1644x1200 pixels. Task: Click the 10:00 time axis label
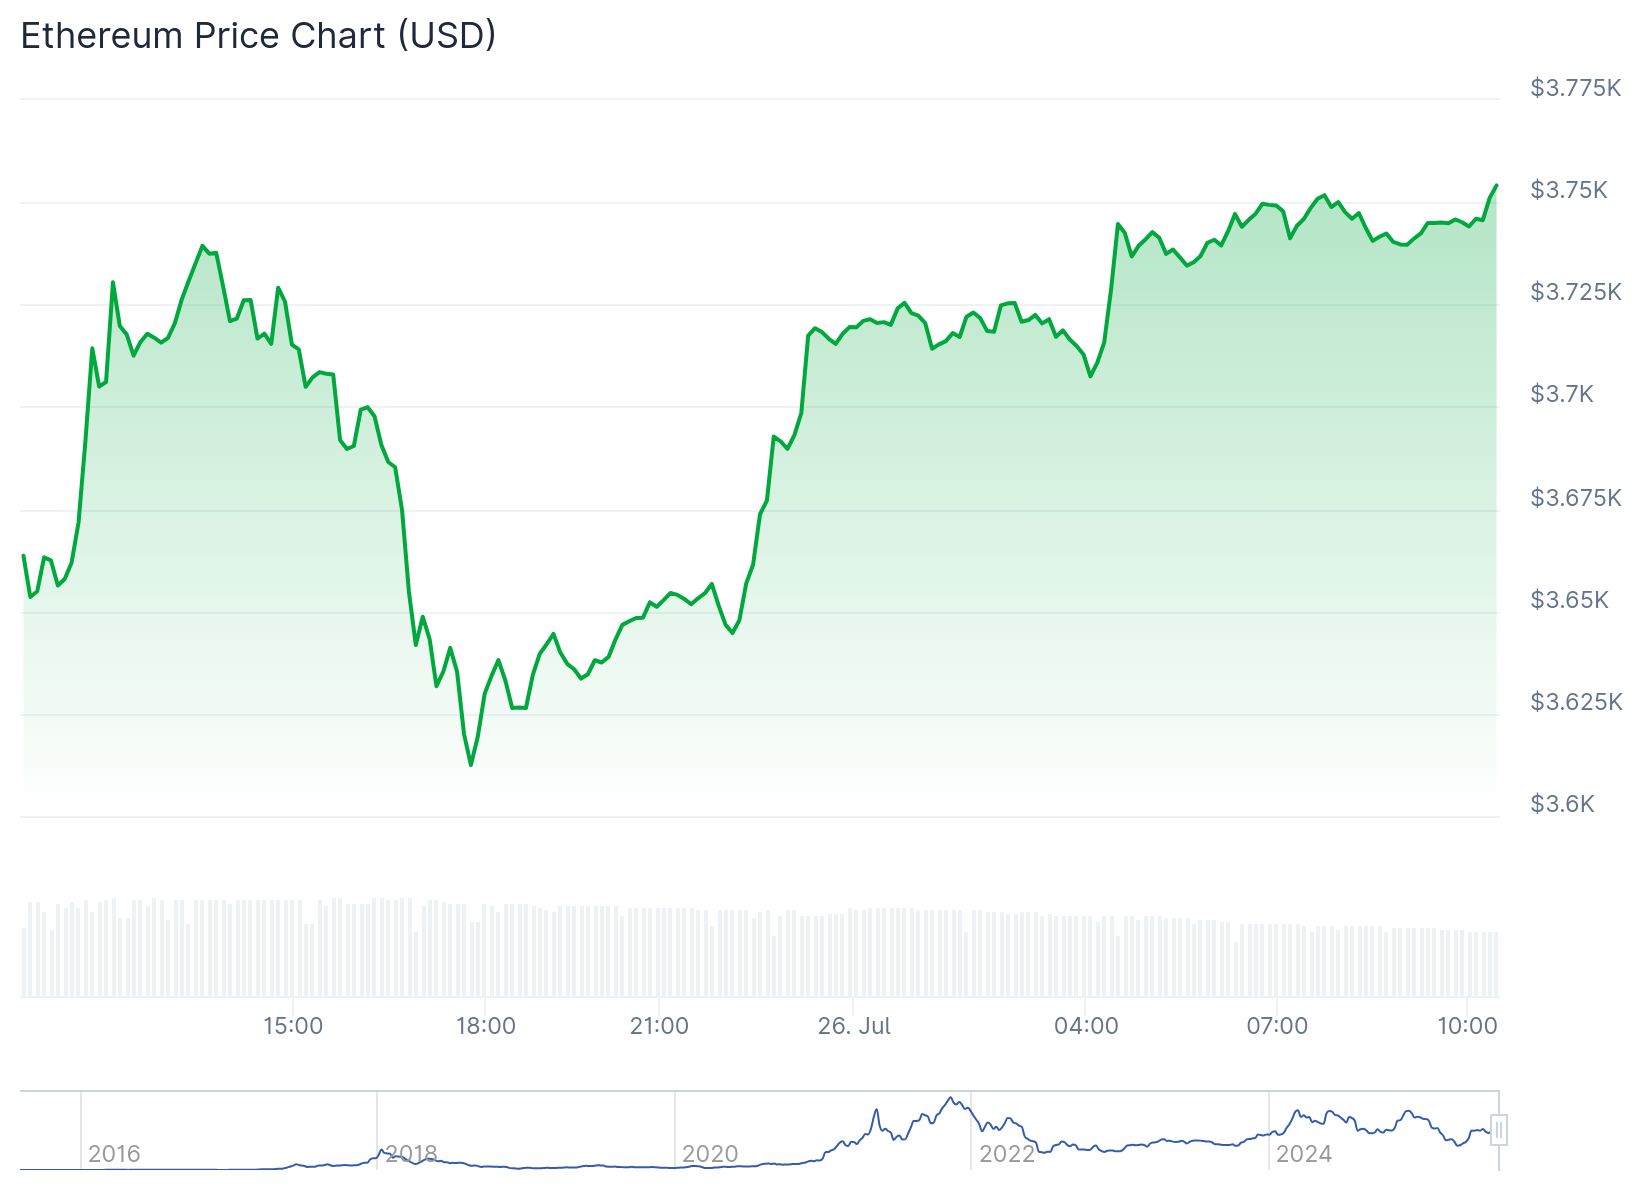[x=1467, y=1026]
